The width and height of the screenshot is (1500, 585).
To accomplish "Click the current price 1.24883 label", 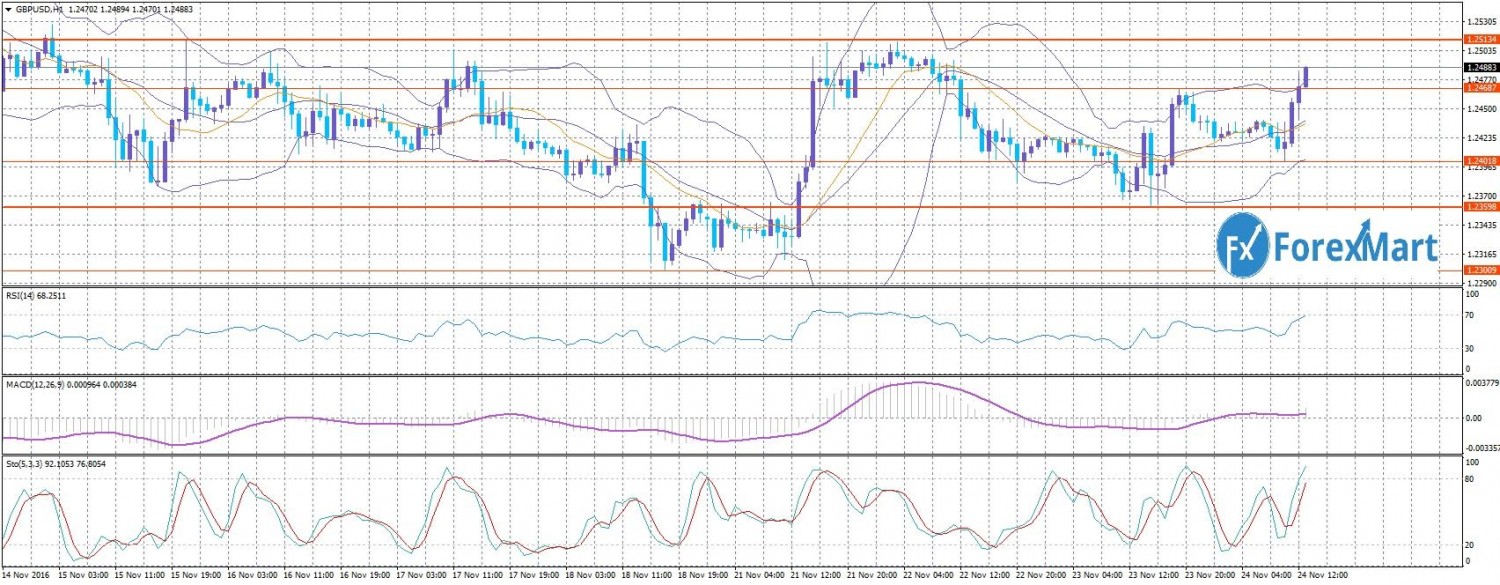I will [1481, 67].
